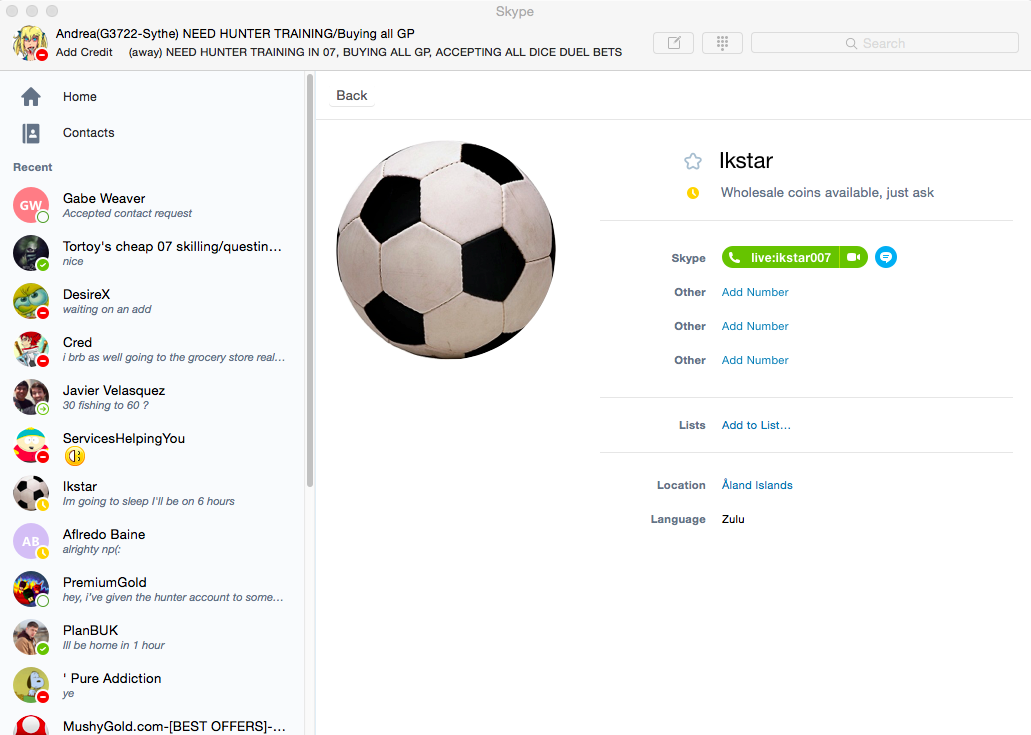Send an instant message to Ikstar

(x=886, y=257)
